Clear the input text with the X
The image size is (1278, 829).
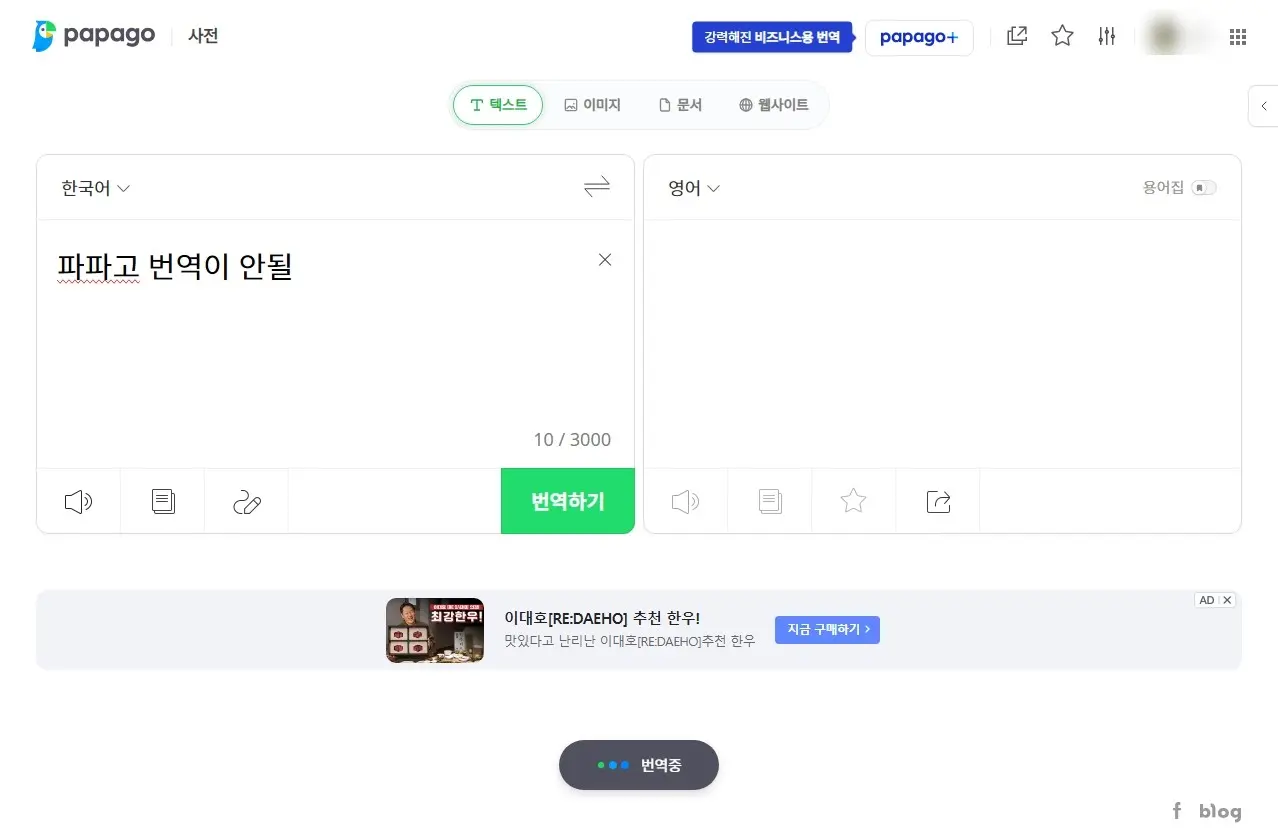click(x=605, y=259)
